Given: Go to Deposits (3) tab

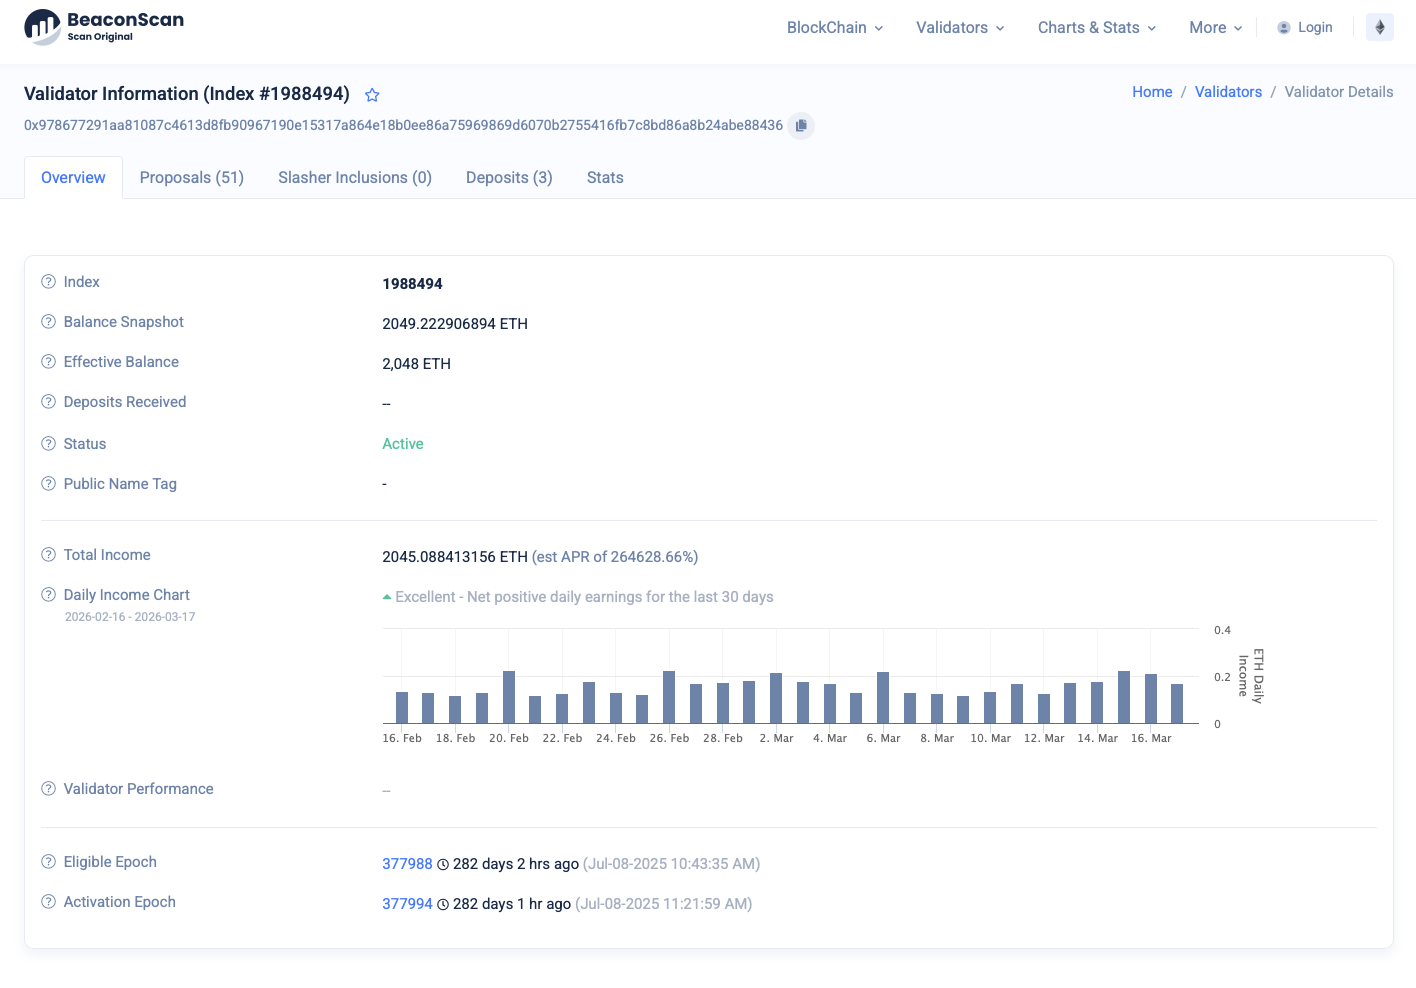Looking at the screenshot, I should [x=509, y=178].
